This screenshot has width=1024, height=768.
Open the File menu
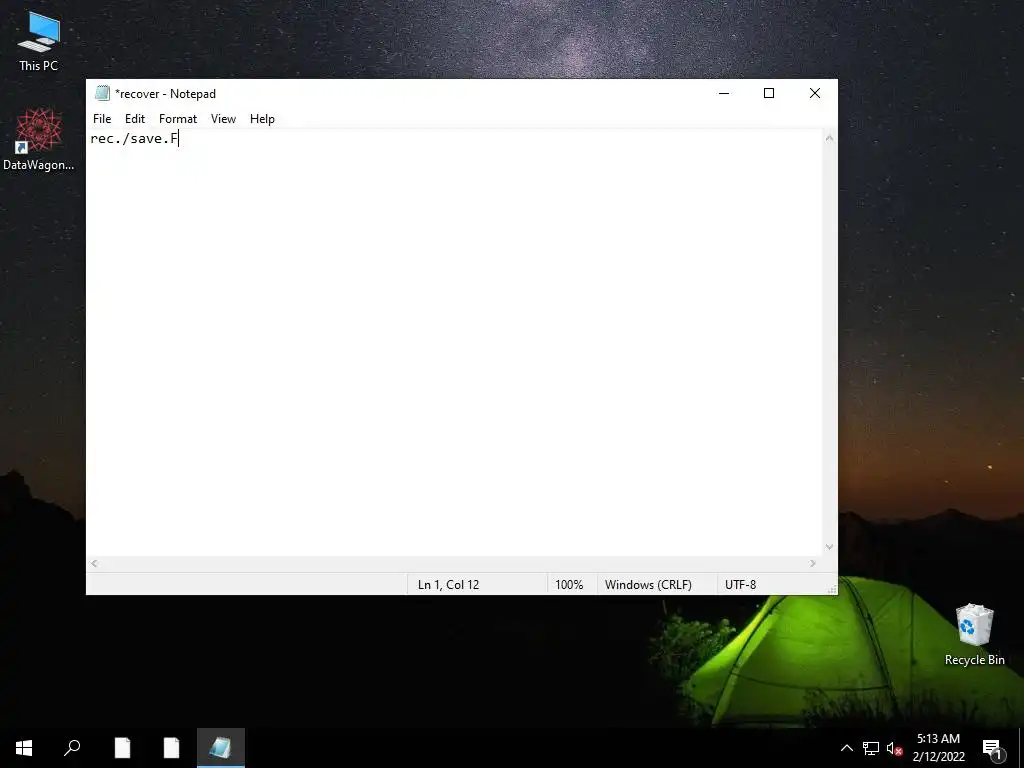tap(102, 119)
